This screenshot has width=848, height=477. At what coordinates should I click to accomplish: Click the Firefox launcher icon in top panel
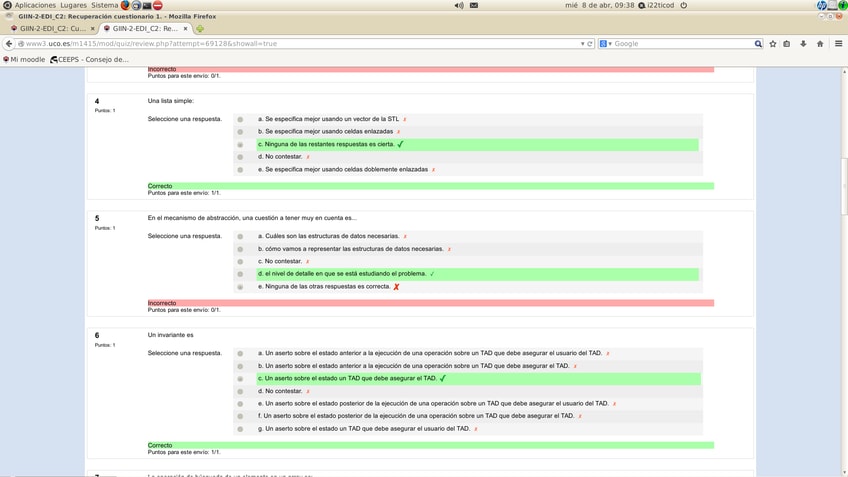pyautogui.click(x=125, y=5)
